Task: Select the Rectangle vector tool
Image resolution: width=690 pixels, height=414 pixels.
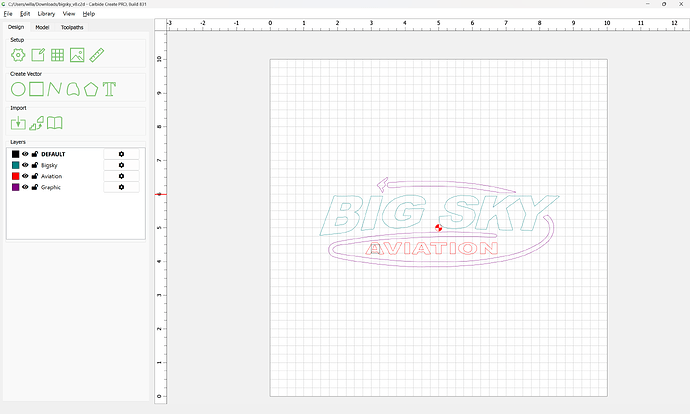Action: pos(36,89)
